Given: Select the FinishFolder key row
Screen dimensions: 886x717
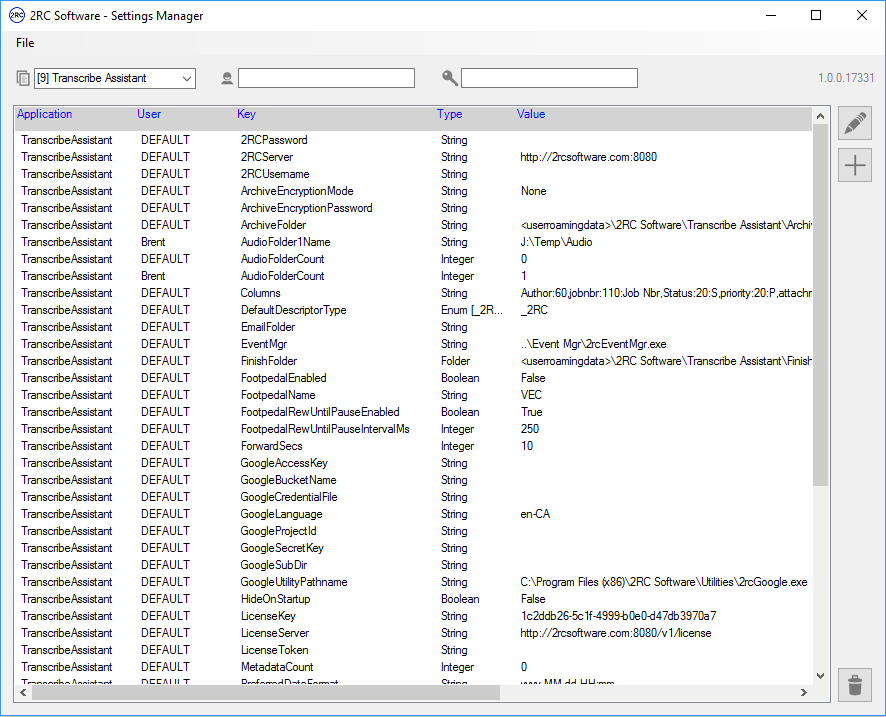Looking at the screenshot, I should (413, 361).
